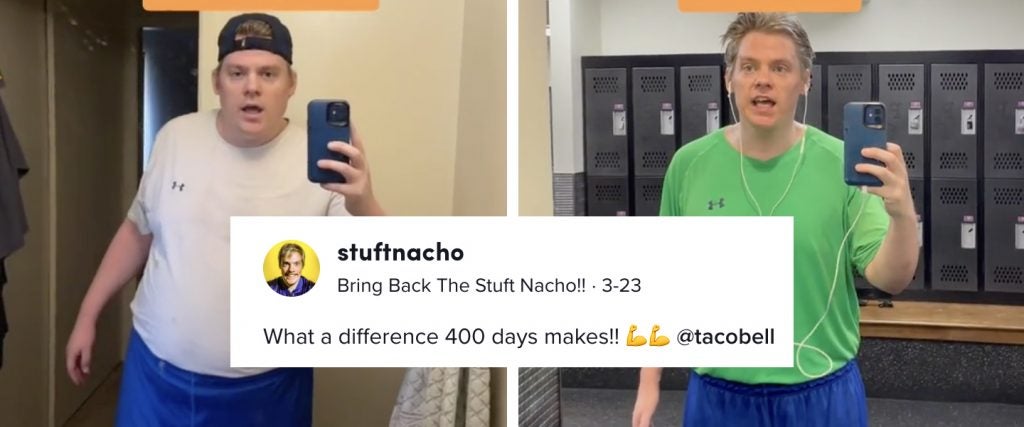Click the orange label bar above right photo
Viewport: 1024px width, 427px height.
click(769, 6)
